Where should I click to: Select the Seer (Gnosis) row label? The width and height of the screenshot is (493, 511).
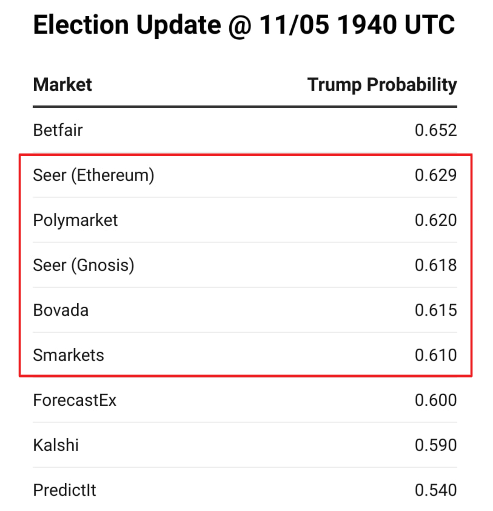[x=84, y=265]
